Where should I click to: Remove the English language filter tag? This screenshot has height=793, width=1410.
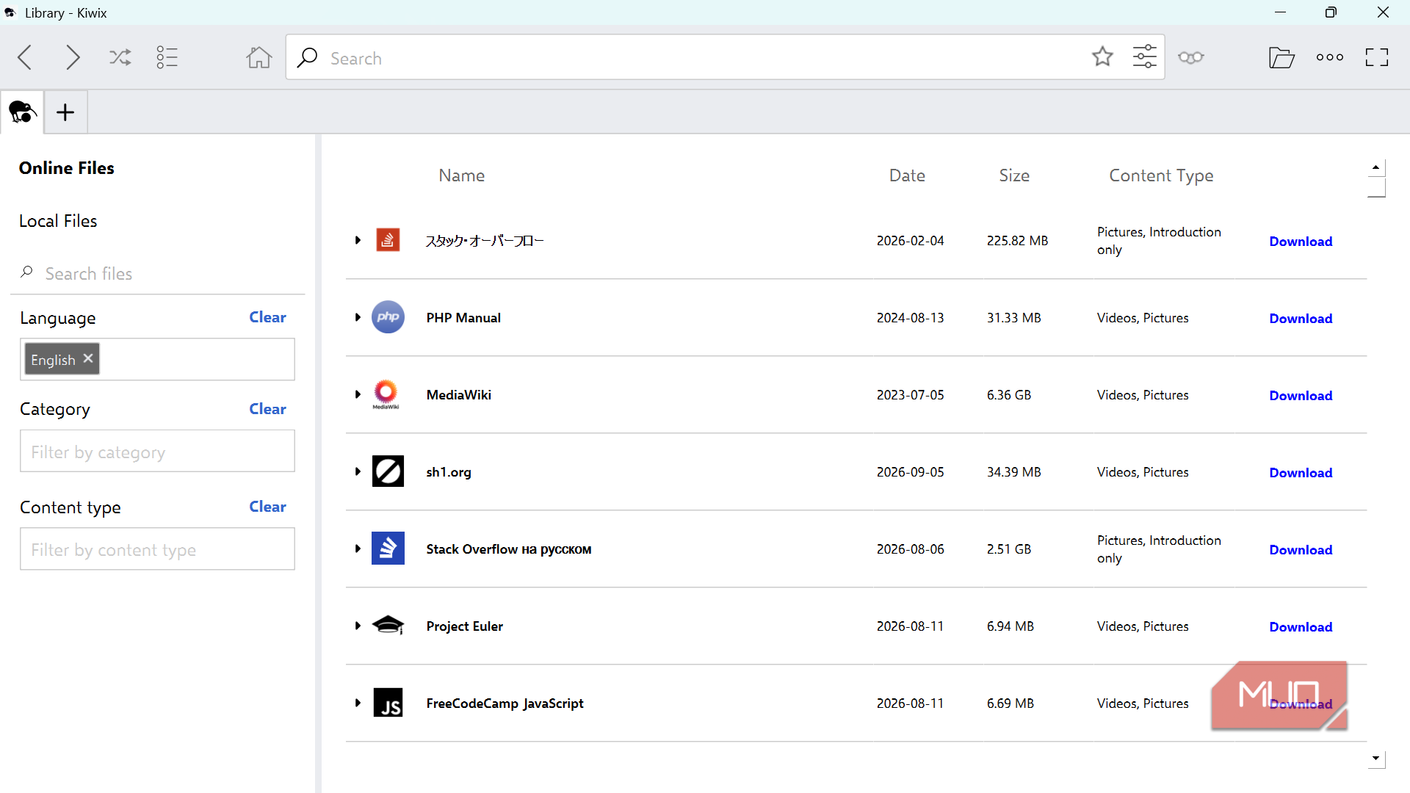coord(88,358)
